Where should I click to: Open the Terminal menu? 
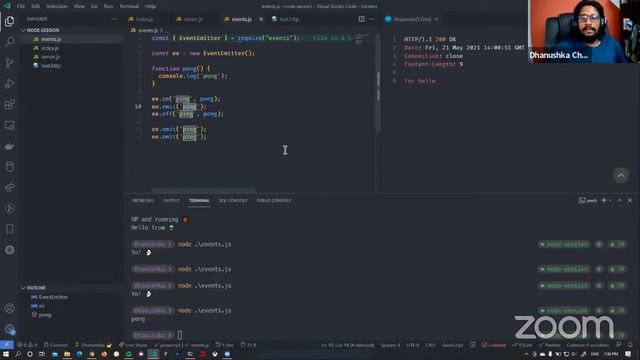pyautogui.click(x=129, y=6)
